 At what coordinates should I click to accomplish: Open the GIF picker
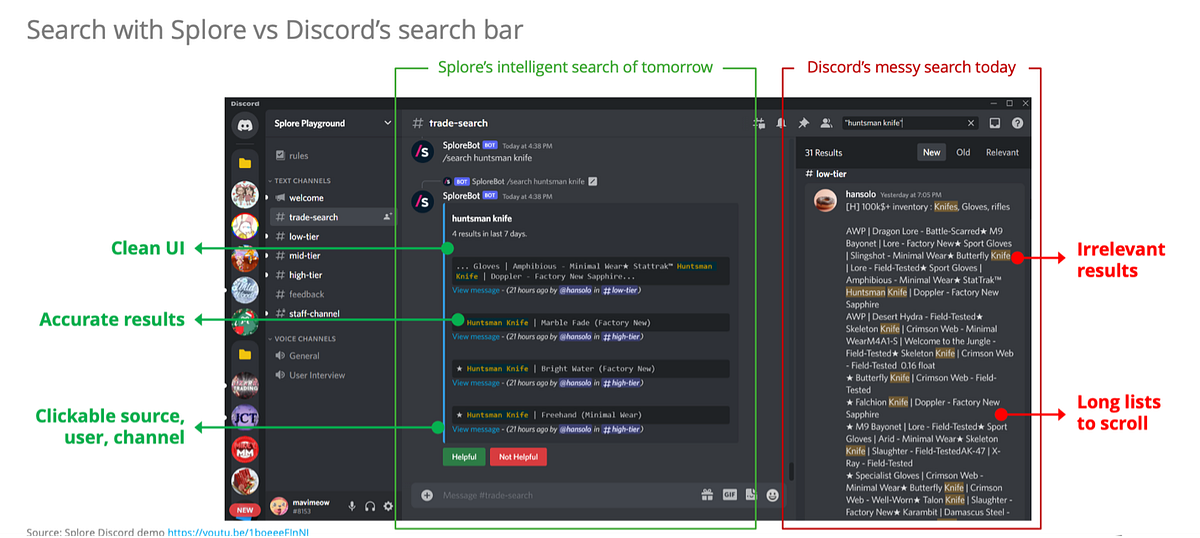(x=729, y=494)
